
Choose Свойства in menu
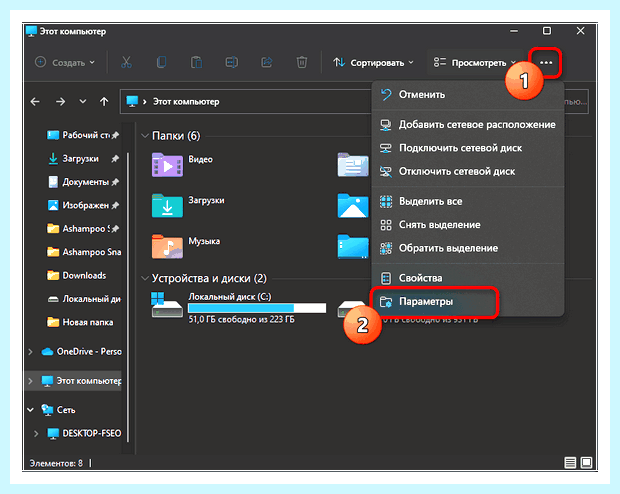pos(467,278)
